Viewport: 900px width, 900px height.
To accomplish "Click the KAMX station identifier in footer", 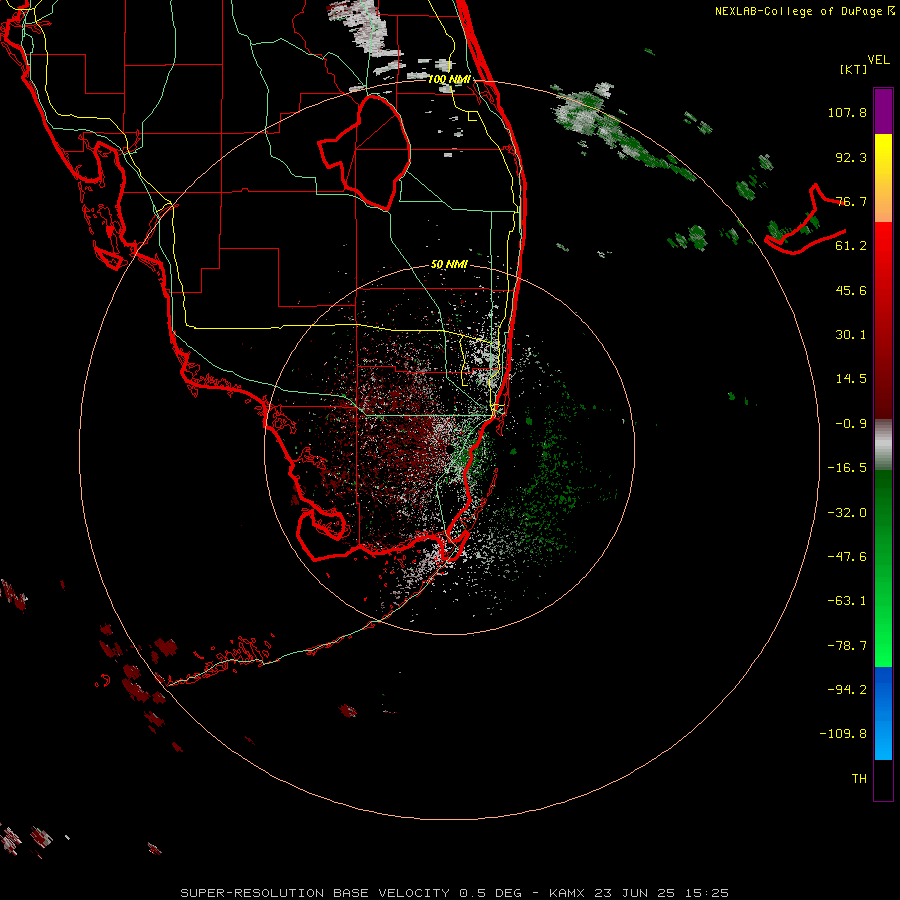I will coord(567,893).
